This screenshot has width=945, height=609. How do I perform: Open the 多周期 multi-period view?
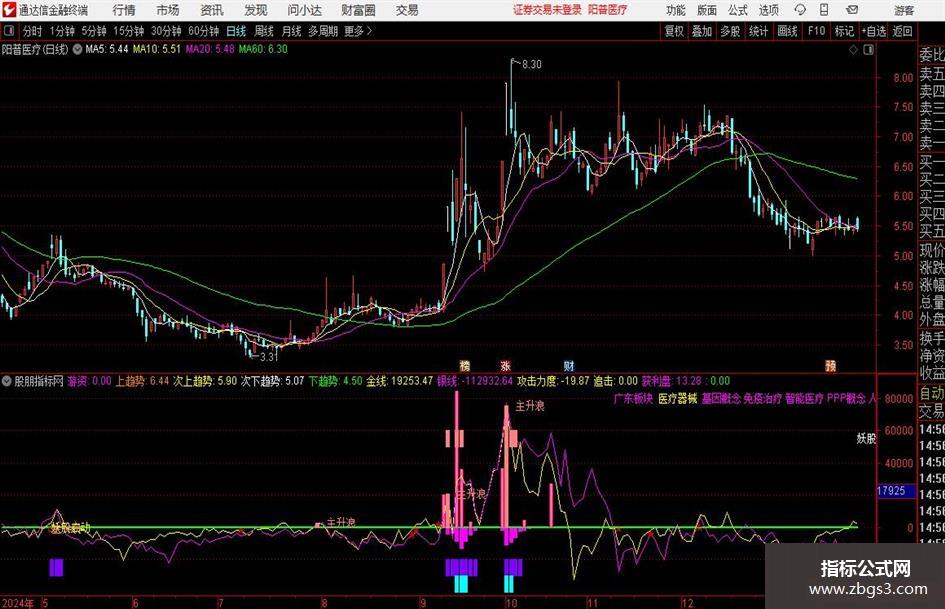pos(322,31)
